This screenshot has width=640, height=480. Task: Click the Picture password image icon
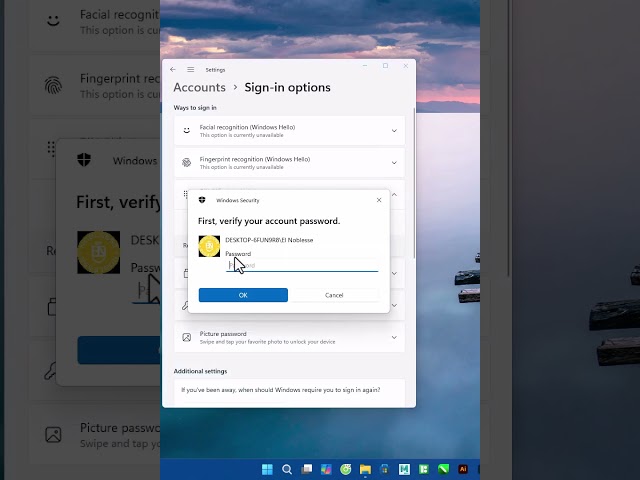point(187,337)
